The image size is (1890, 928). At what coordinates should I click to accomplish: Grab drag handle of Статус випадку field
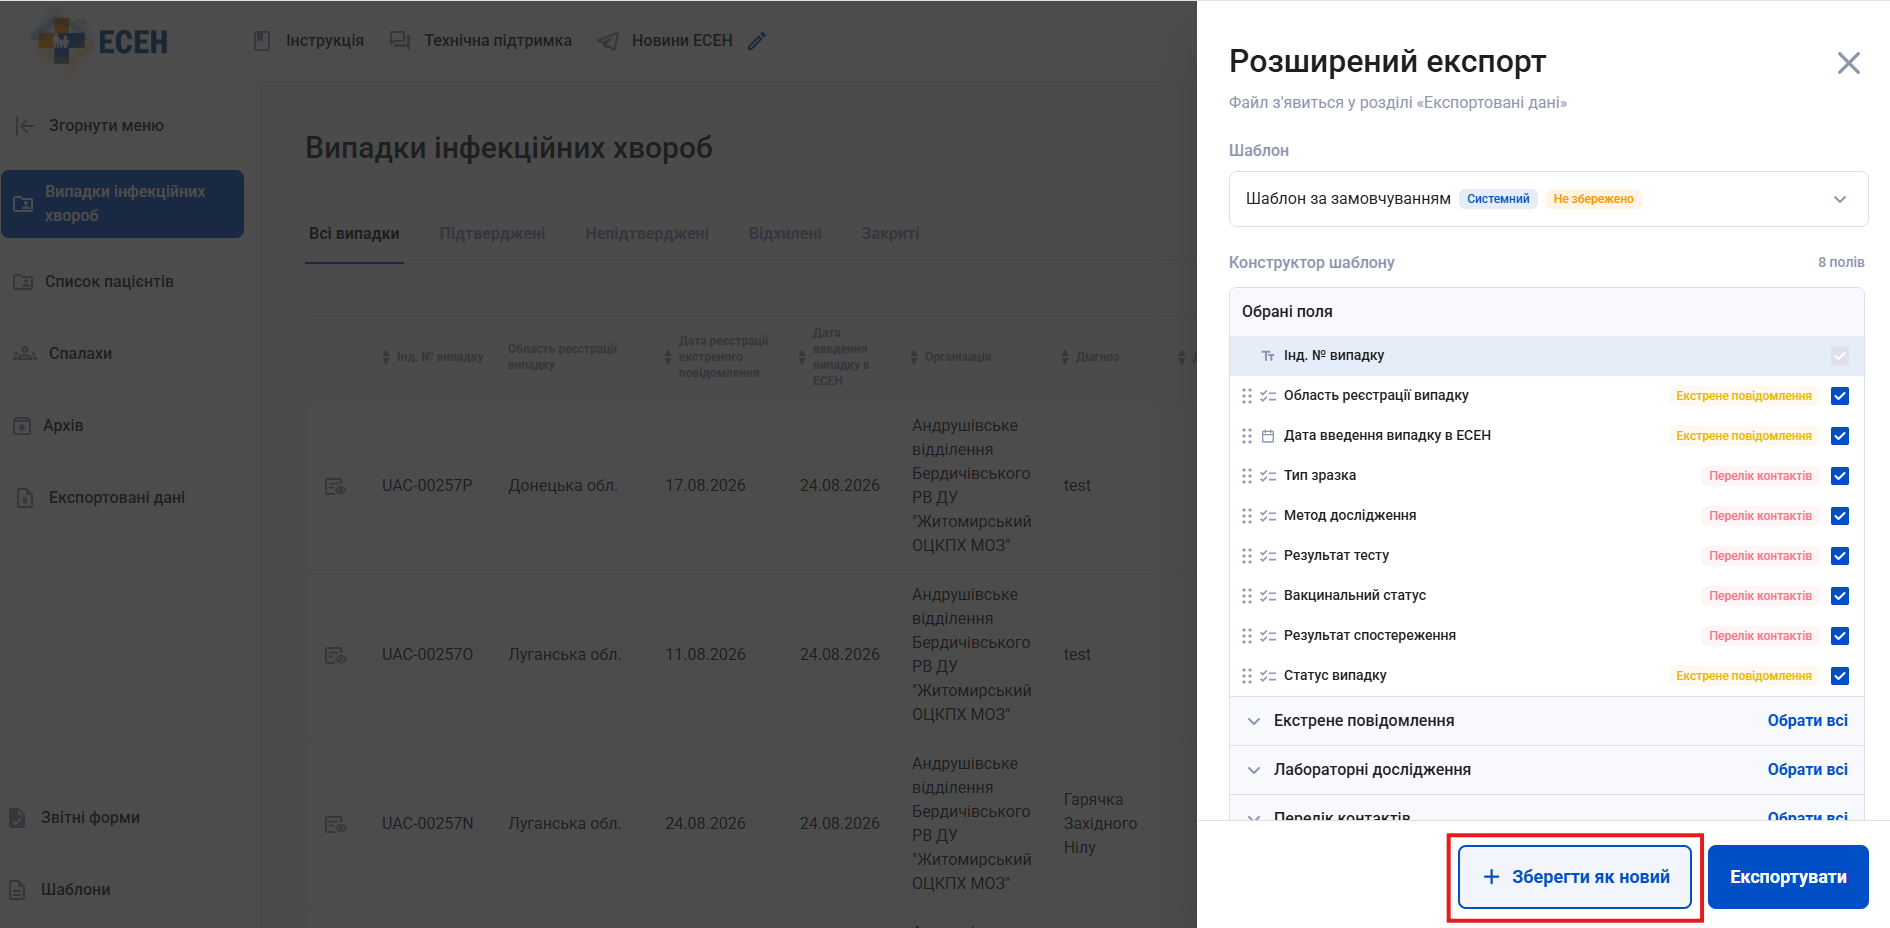point(1247,676)
